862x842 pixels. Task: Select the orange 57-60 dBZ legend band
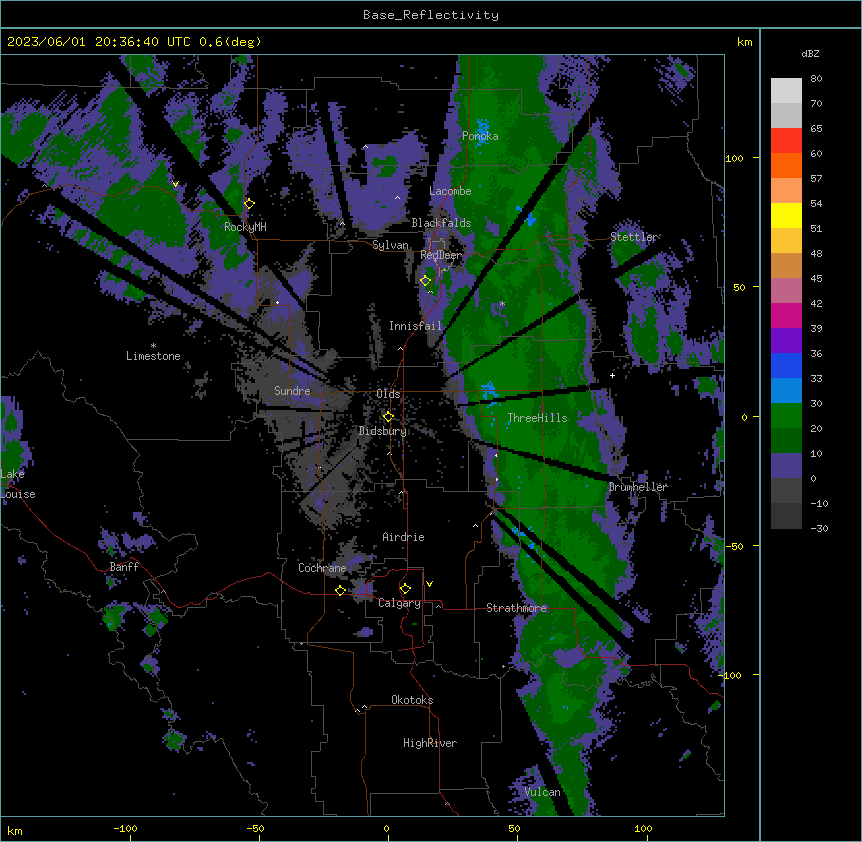point(786,165)
